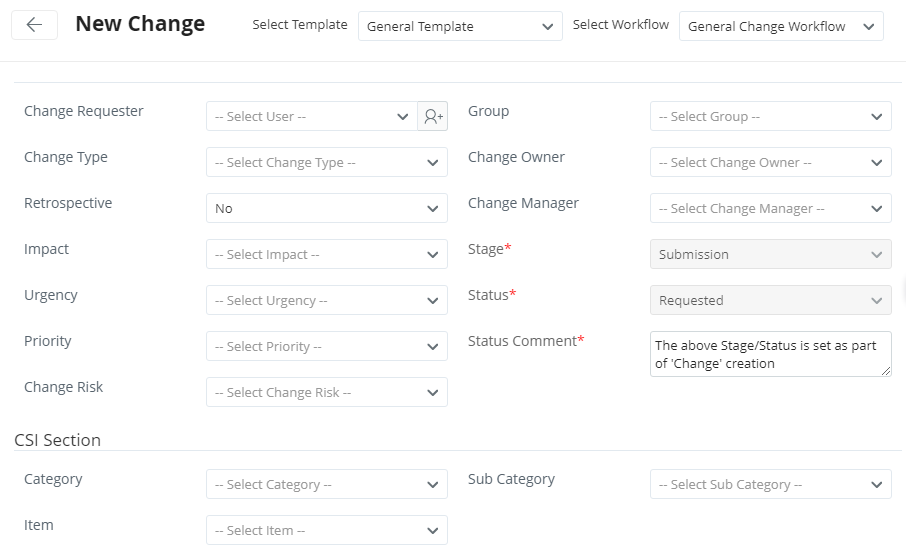Image resolution: width=906 pixels, height=550 pixels.
Task: Open the Category dropdown in CSI Section
Action: (x=326, y=485)
